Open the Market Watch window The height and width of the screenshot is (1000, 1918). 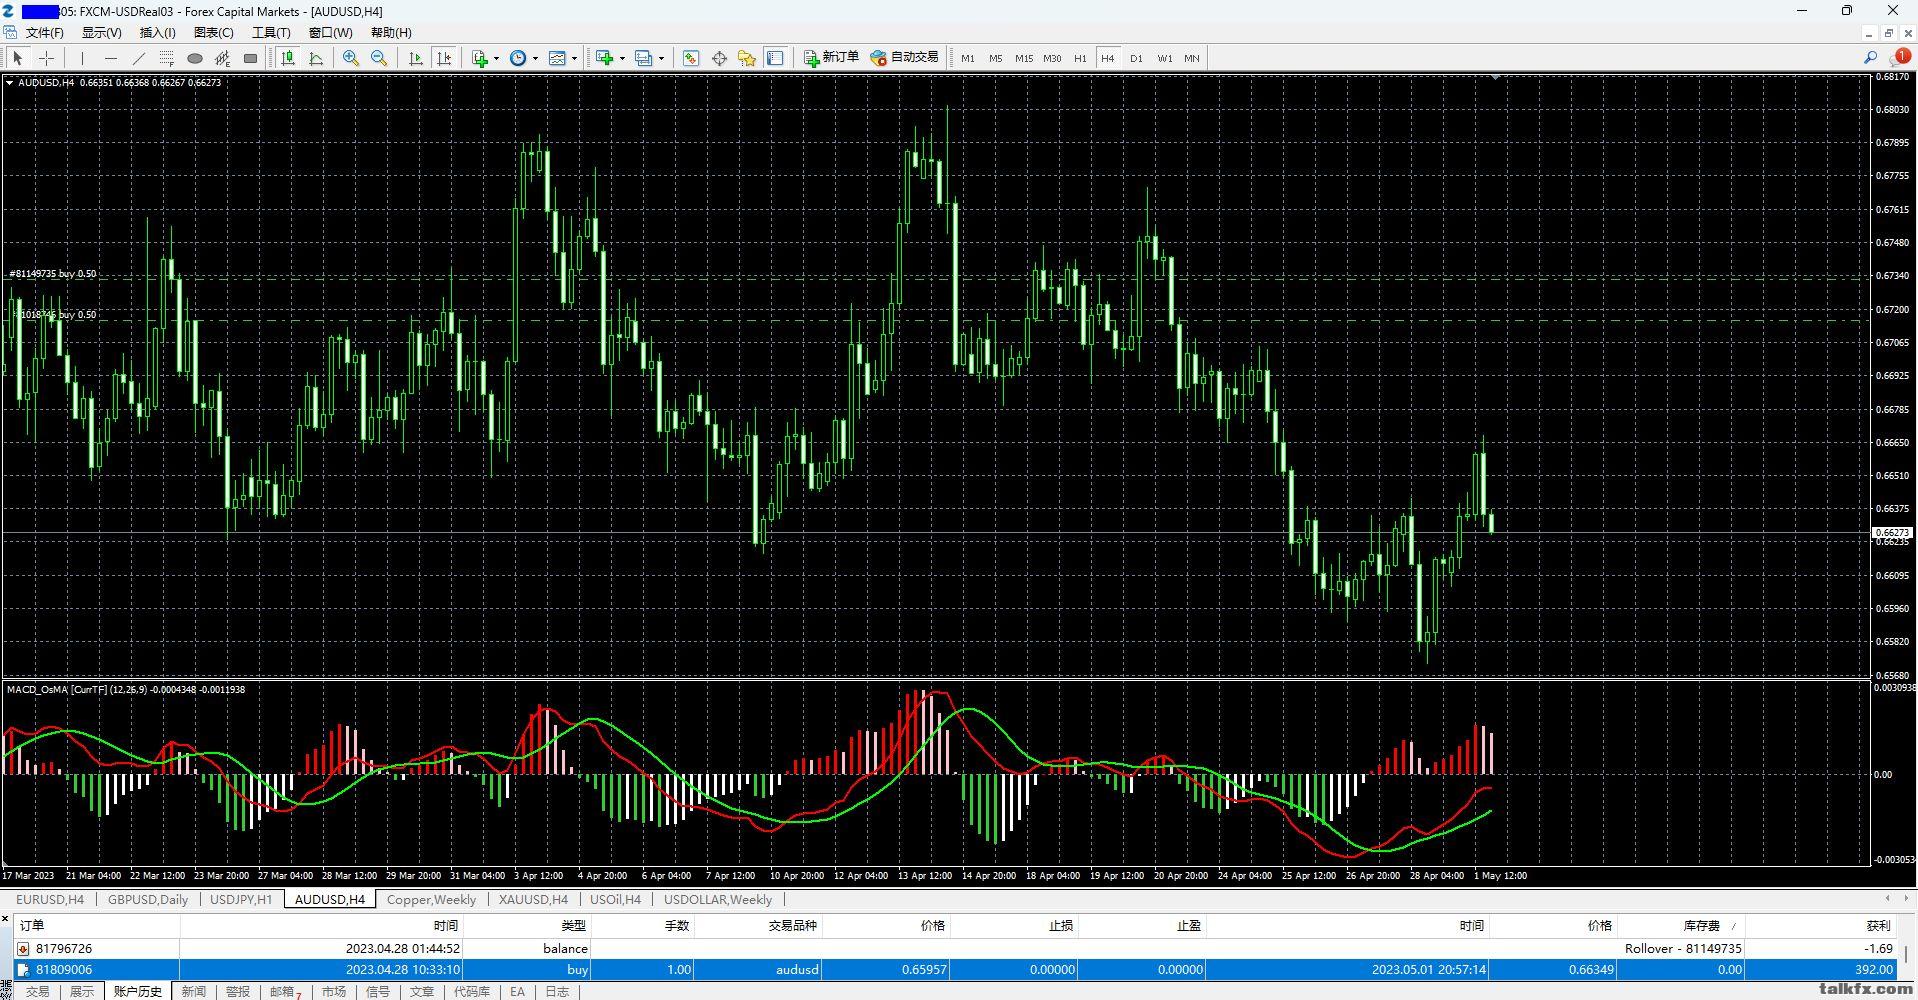tap(691, 58)
